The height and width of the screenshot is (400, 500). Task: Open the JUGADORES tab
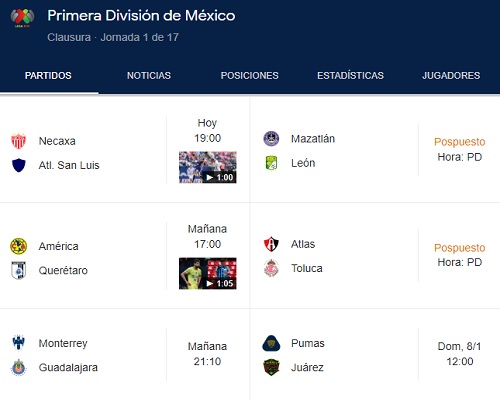451,76
